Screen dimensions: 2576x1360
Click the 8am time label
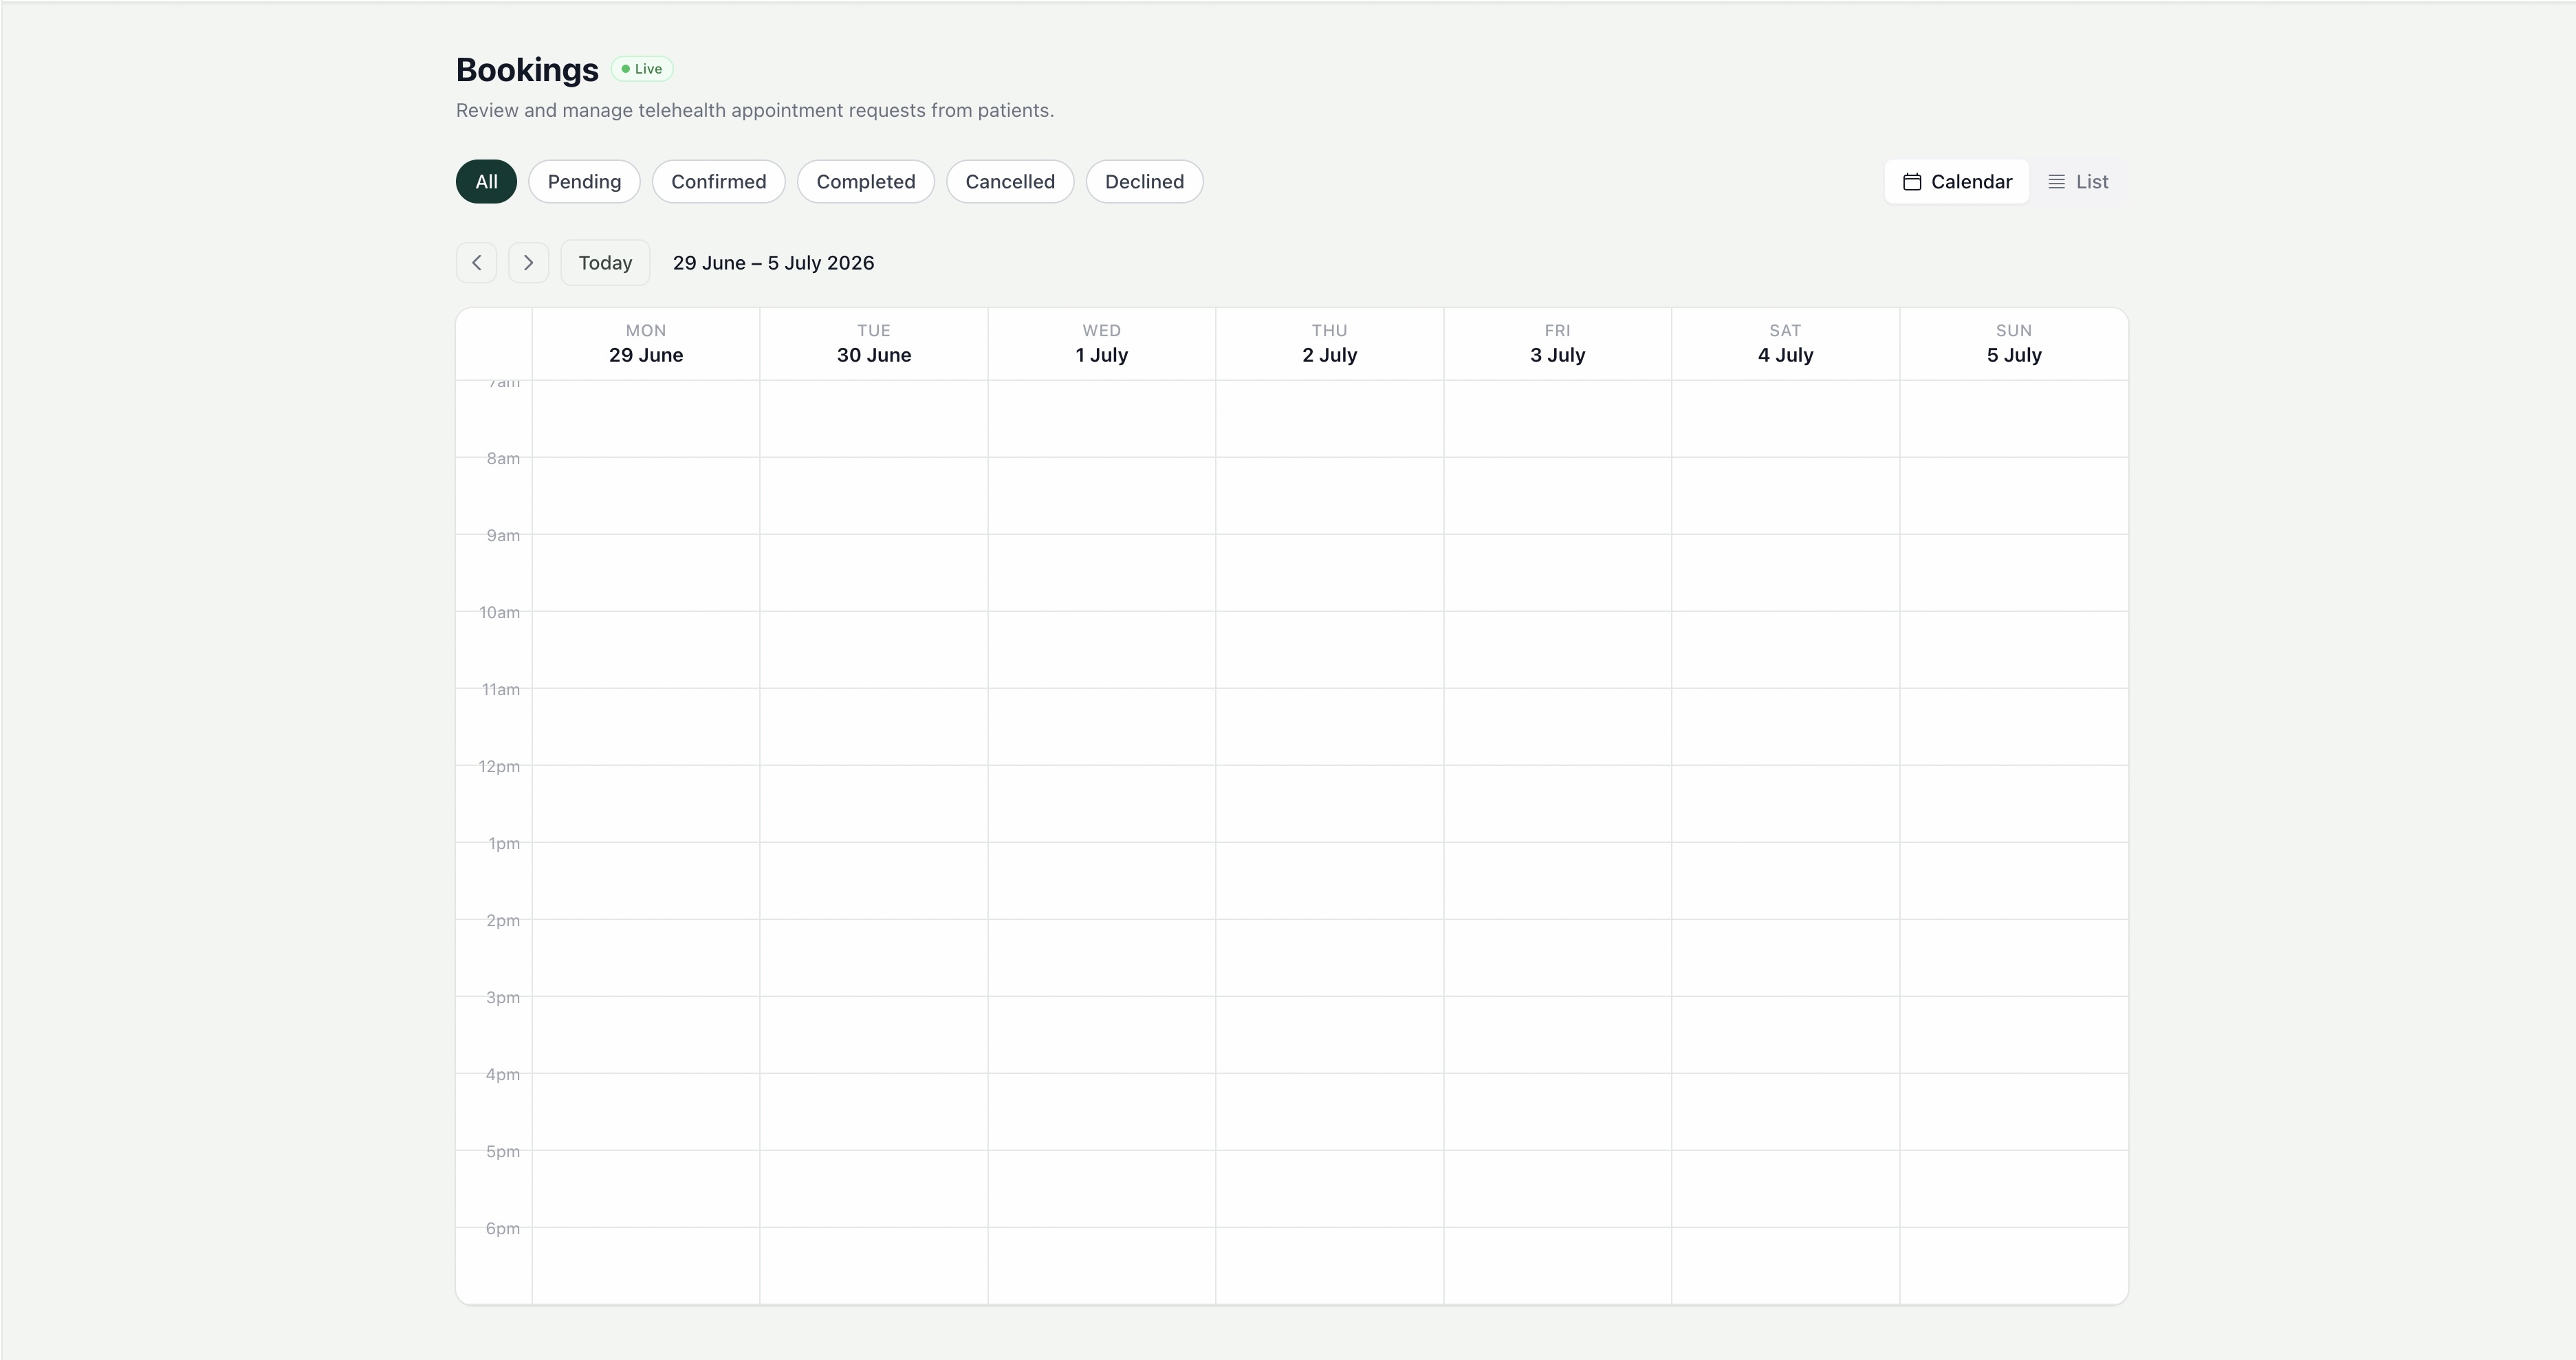[503, 459]
